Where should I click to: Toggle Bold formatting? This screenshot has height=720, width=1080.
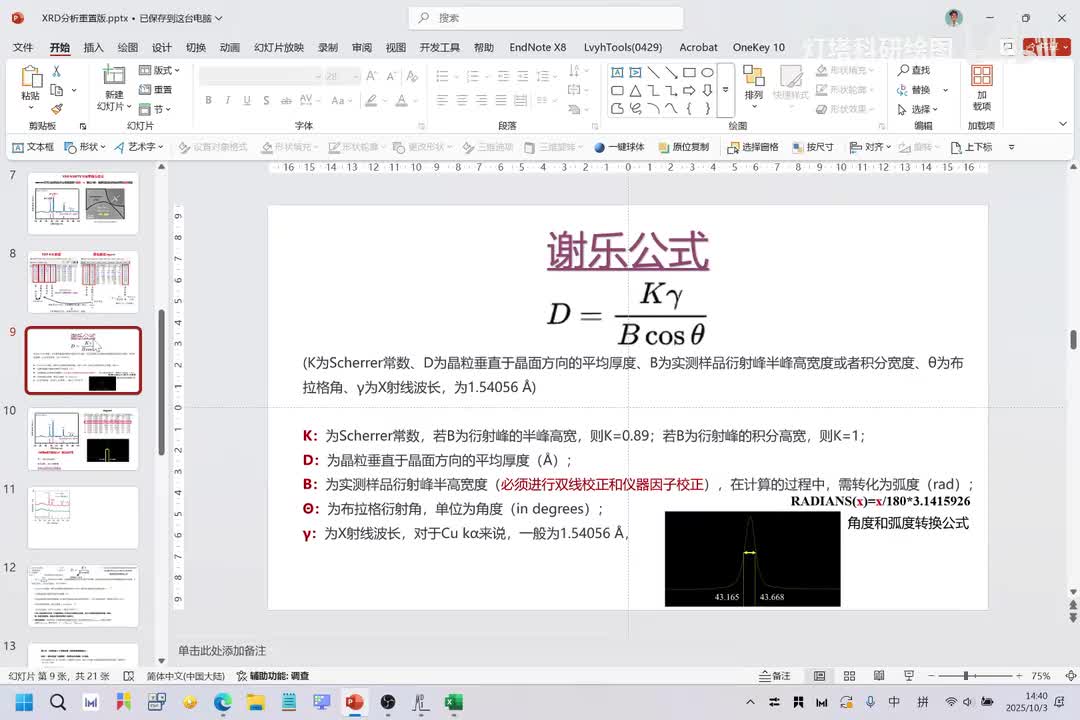(209, 101)
